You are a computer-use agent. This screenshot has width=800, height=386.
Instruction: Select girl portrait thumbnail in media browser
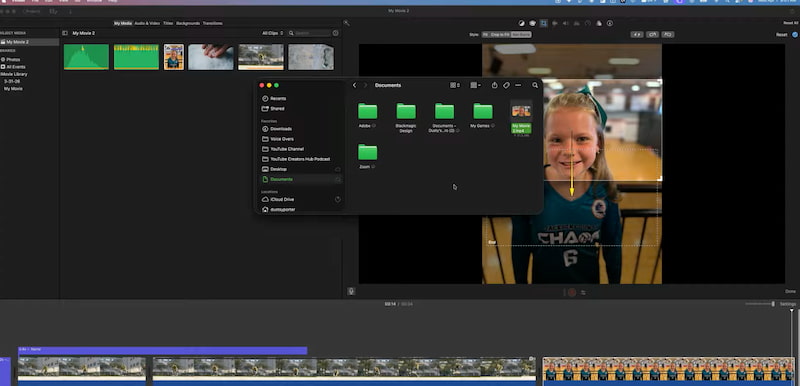(174, 57)
